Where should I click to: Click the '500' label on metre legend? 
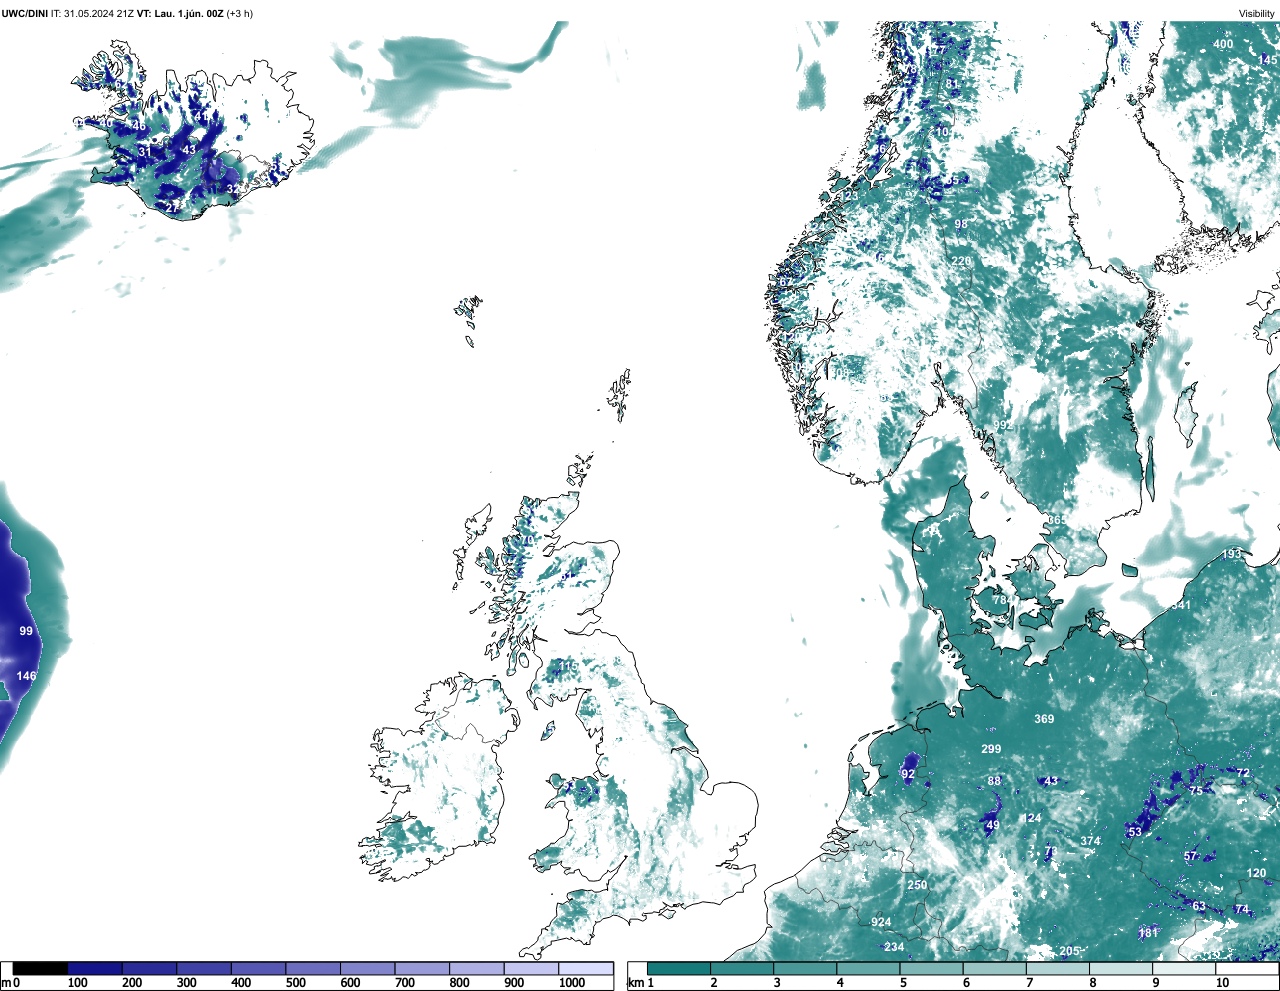[x=295, y=983]
